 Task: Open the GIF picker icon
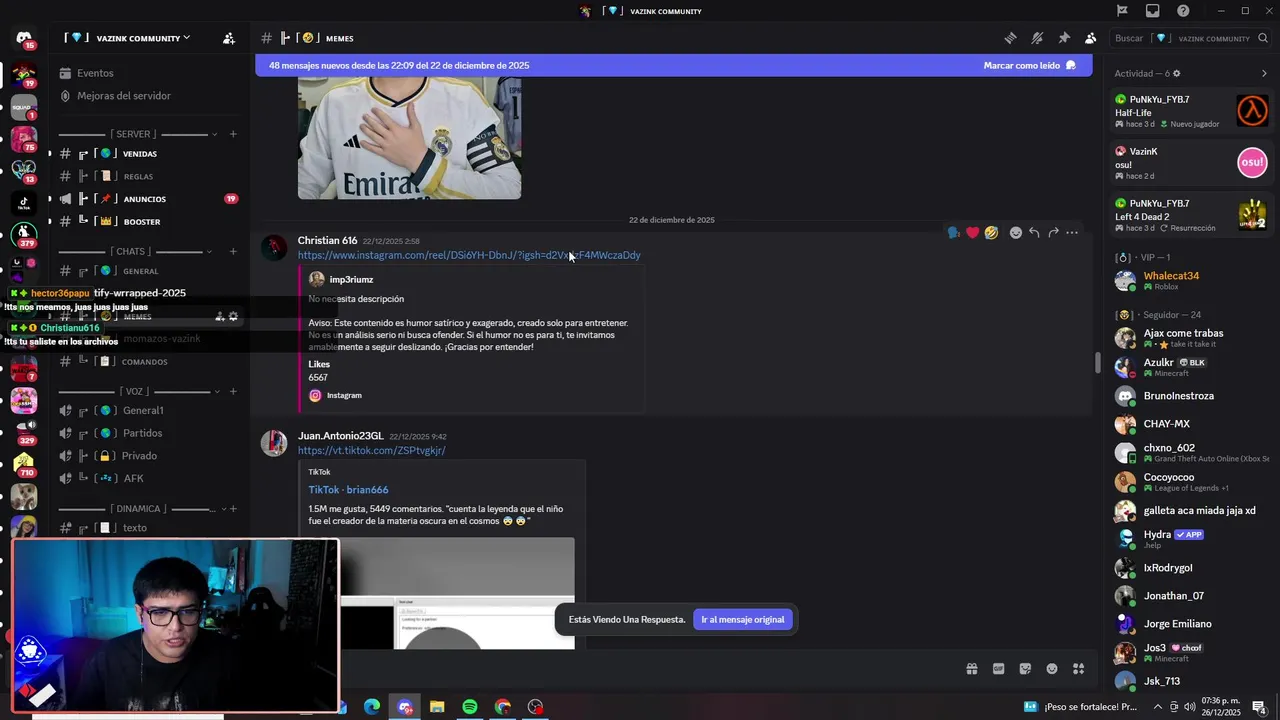[998, 669]
